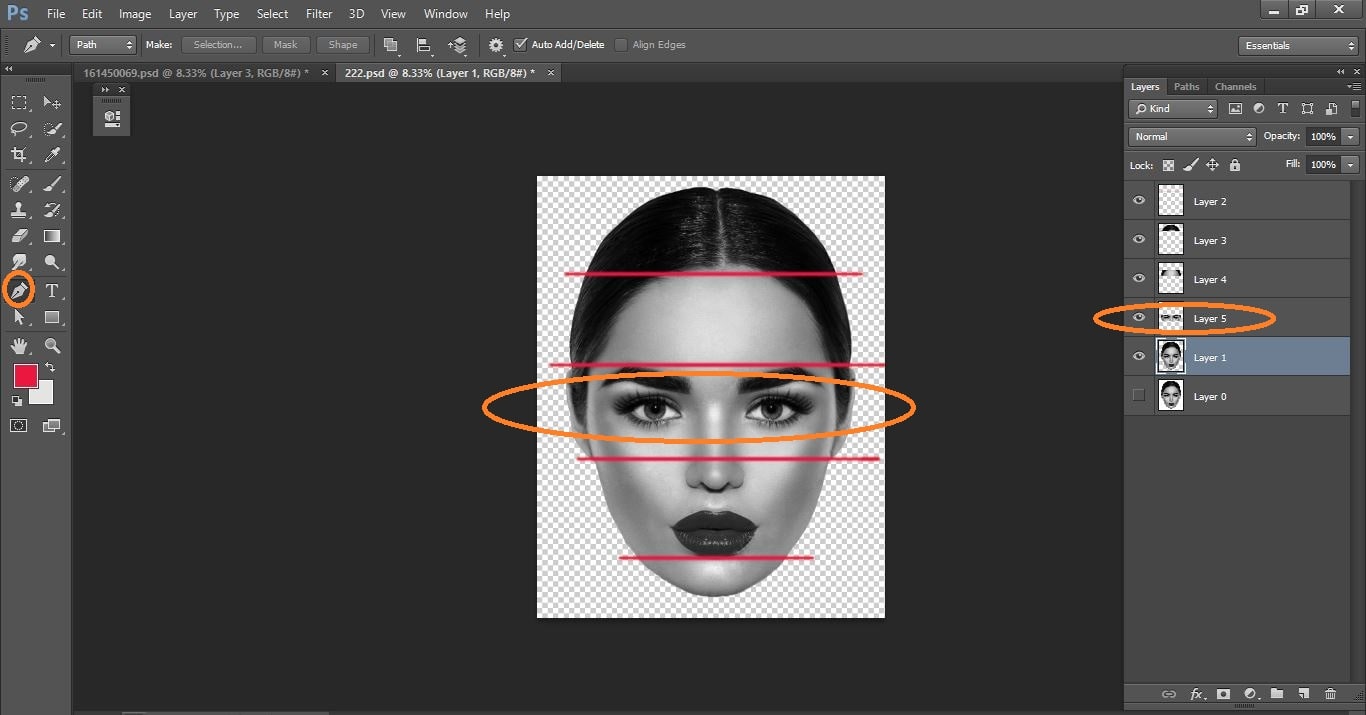Select the Move tool
Image resolution: width=1366 pixels, height=715 pixels.
(x=52, y=101)
